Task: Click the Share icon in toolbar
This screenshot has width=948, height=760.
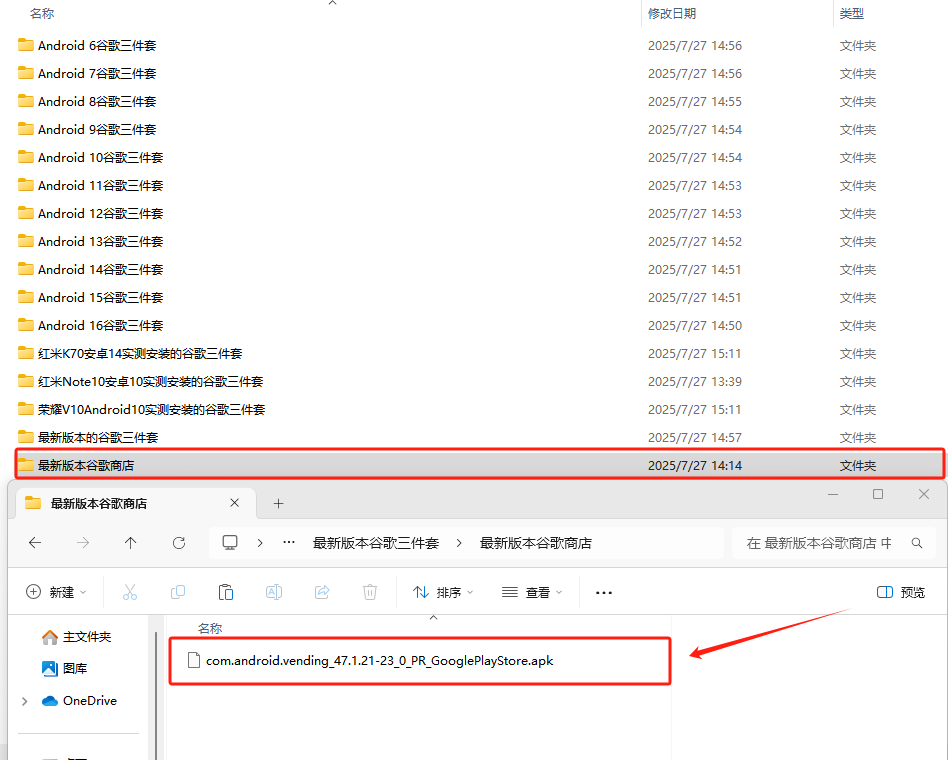Action: [322, 592]
